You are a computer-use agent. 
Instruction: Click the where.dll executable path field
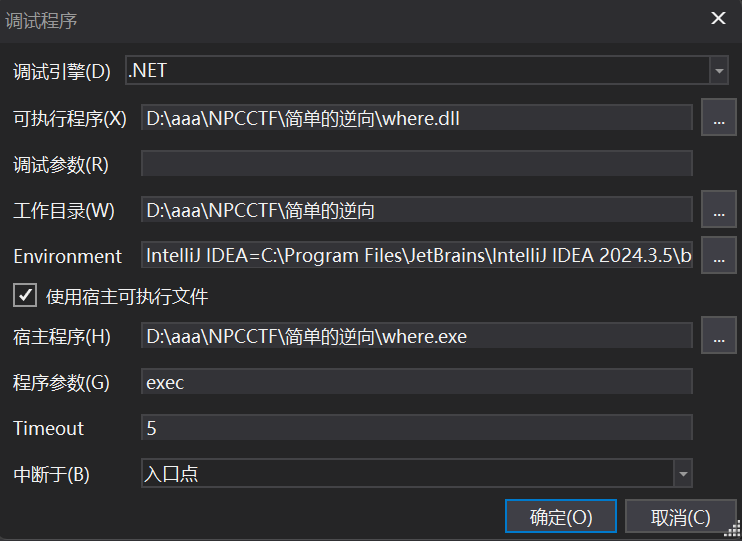tap(416, 118)
